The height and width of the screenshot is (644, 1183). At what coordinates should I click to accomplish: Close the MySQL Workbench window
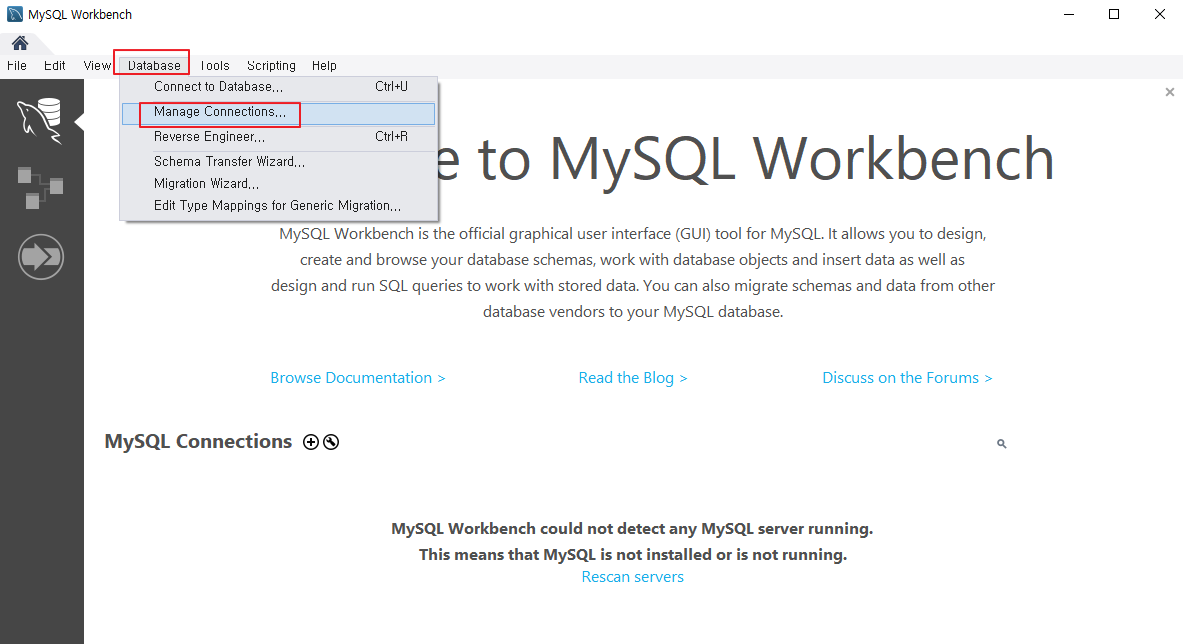[1160, 14]
